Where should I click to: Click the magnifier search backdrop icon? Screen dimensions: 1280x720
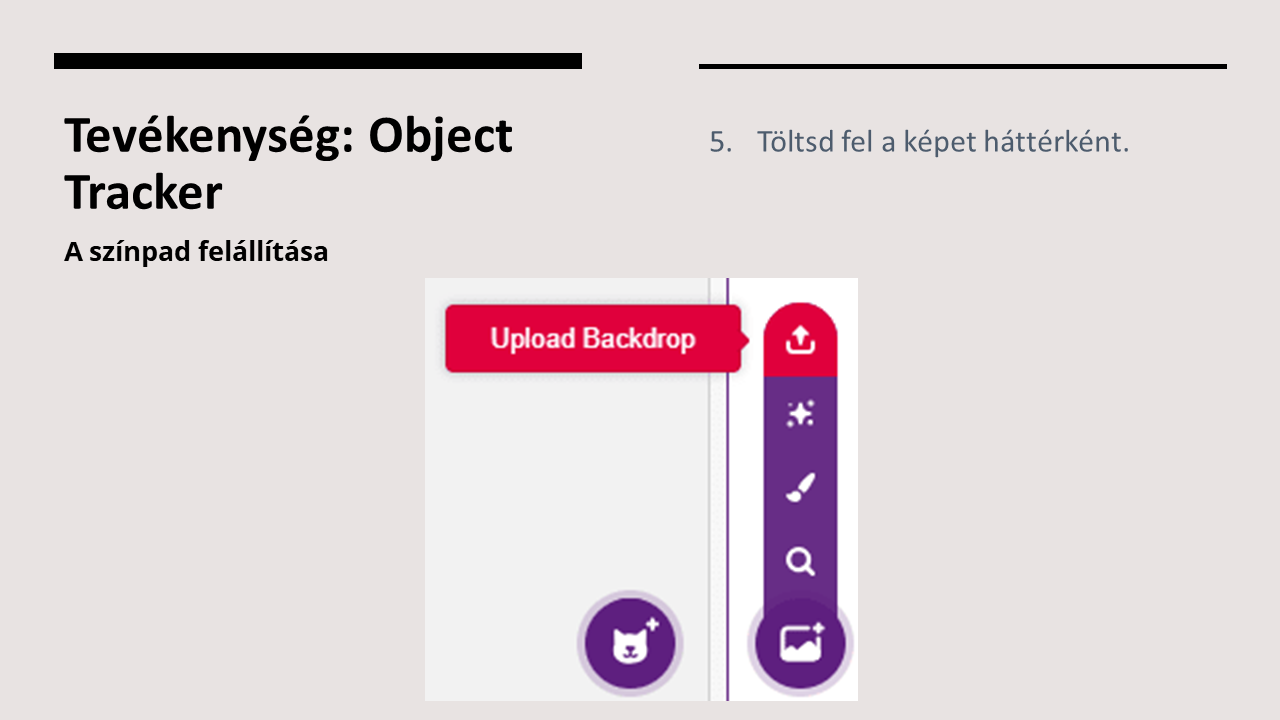coord(800,562)
